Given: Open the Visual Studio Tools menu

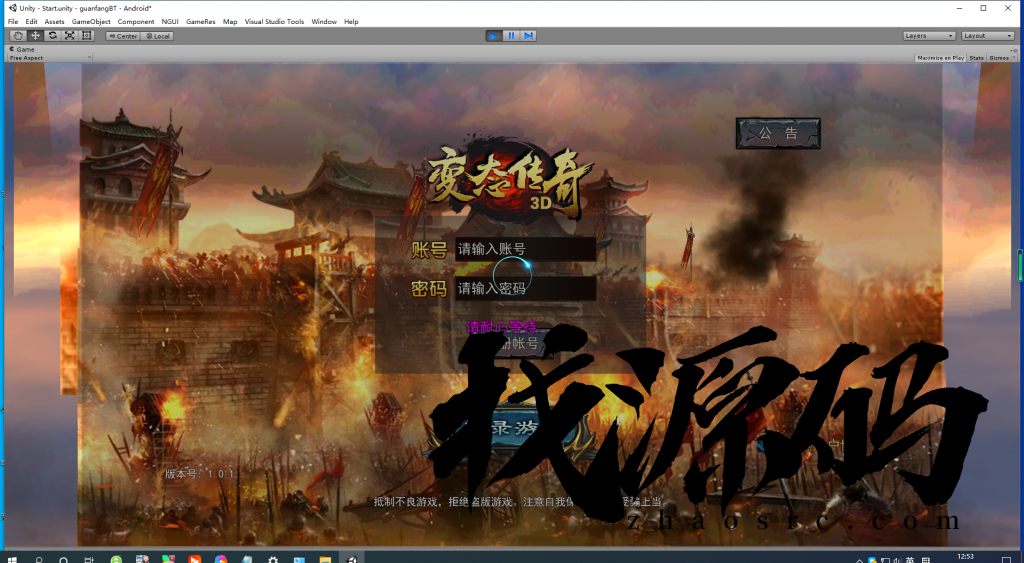Looking at the screenshot, I should pyautogui.click(x=274, y=22).
